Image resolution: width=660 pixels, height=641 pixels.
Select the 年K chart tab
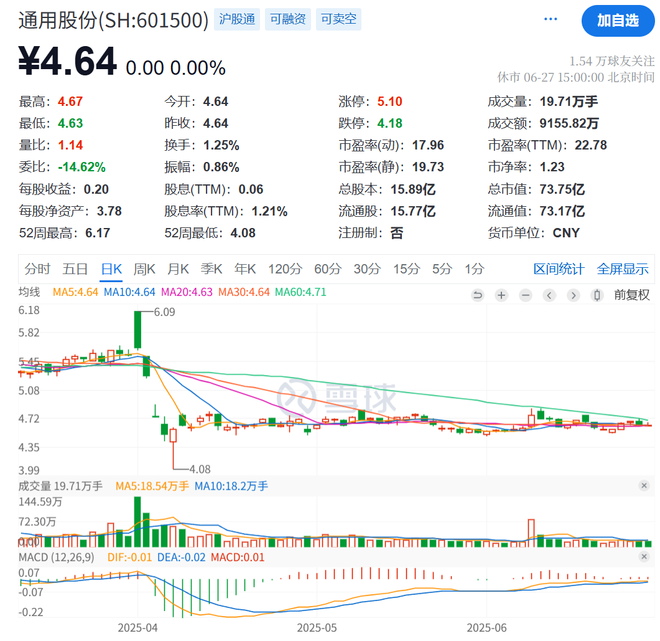tap(245, 269)
